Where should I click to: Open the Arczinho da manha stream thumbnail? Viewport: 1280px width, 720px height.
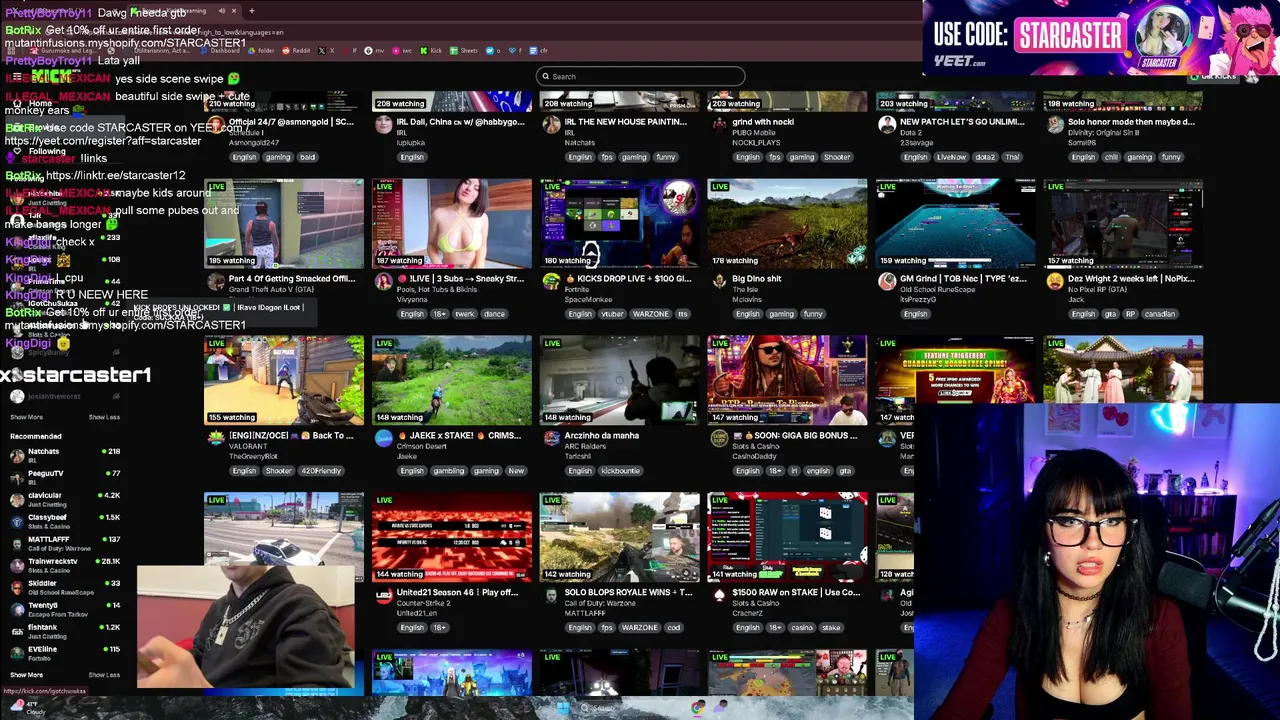pyautogui.click(x=620, y=381)
